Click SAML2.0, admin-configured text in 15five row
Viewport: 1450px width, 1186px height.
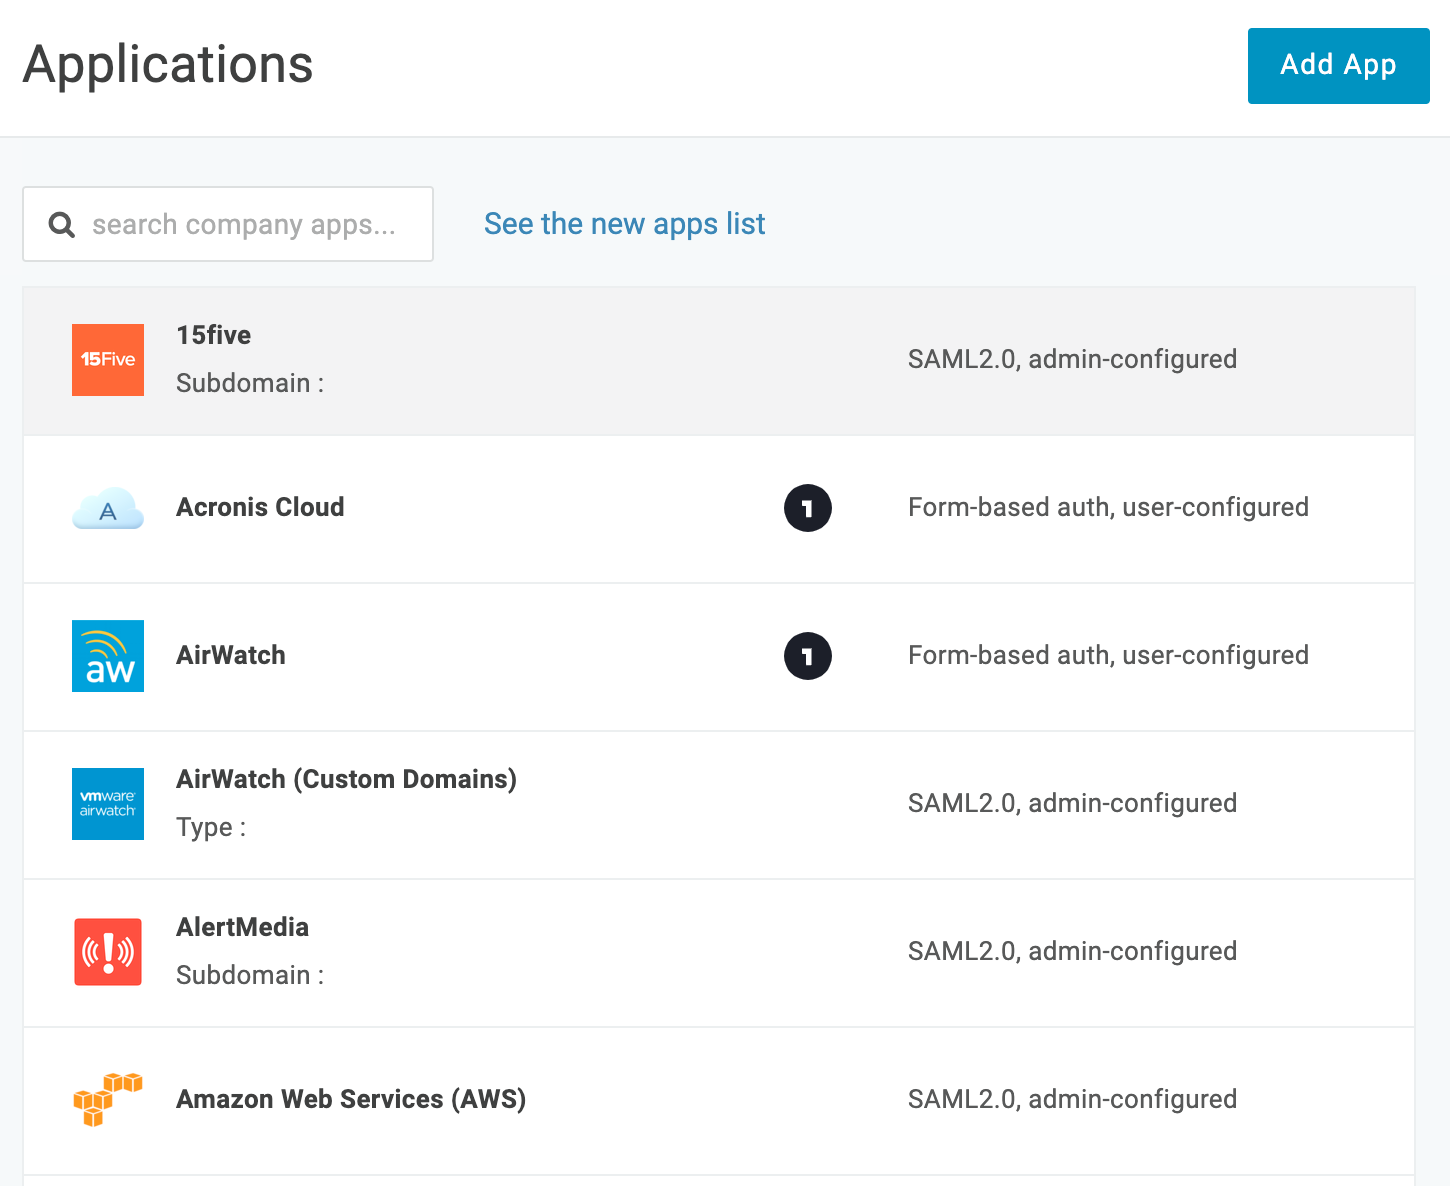1072,359
